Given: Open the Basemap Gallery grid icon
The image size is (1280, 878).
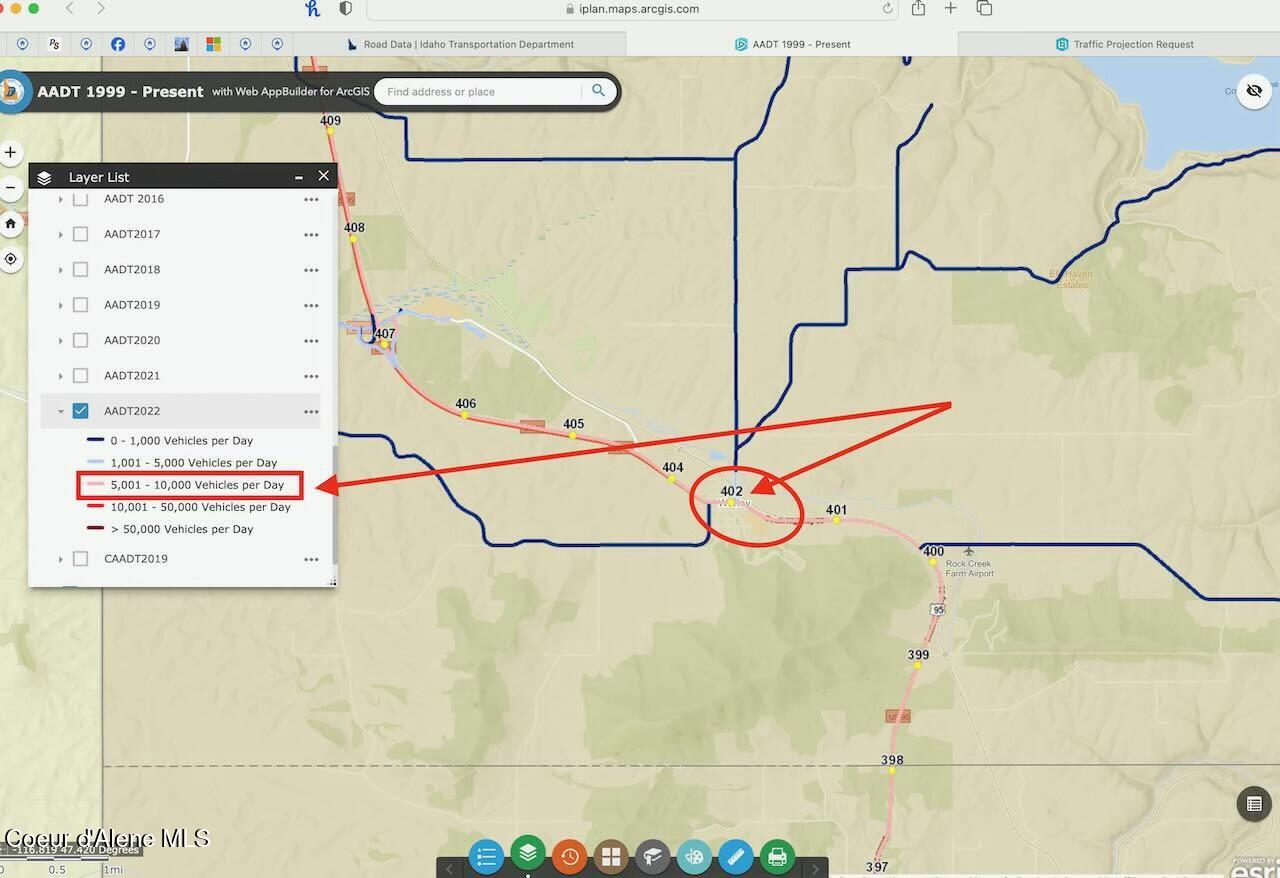Looking at the screenshot, I should 611,857.
